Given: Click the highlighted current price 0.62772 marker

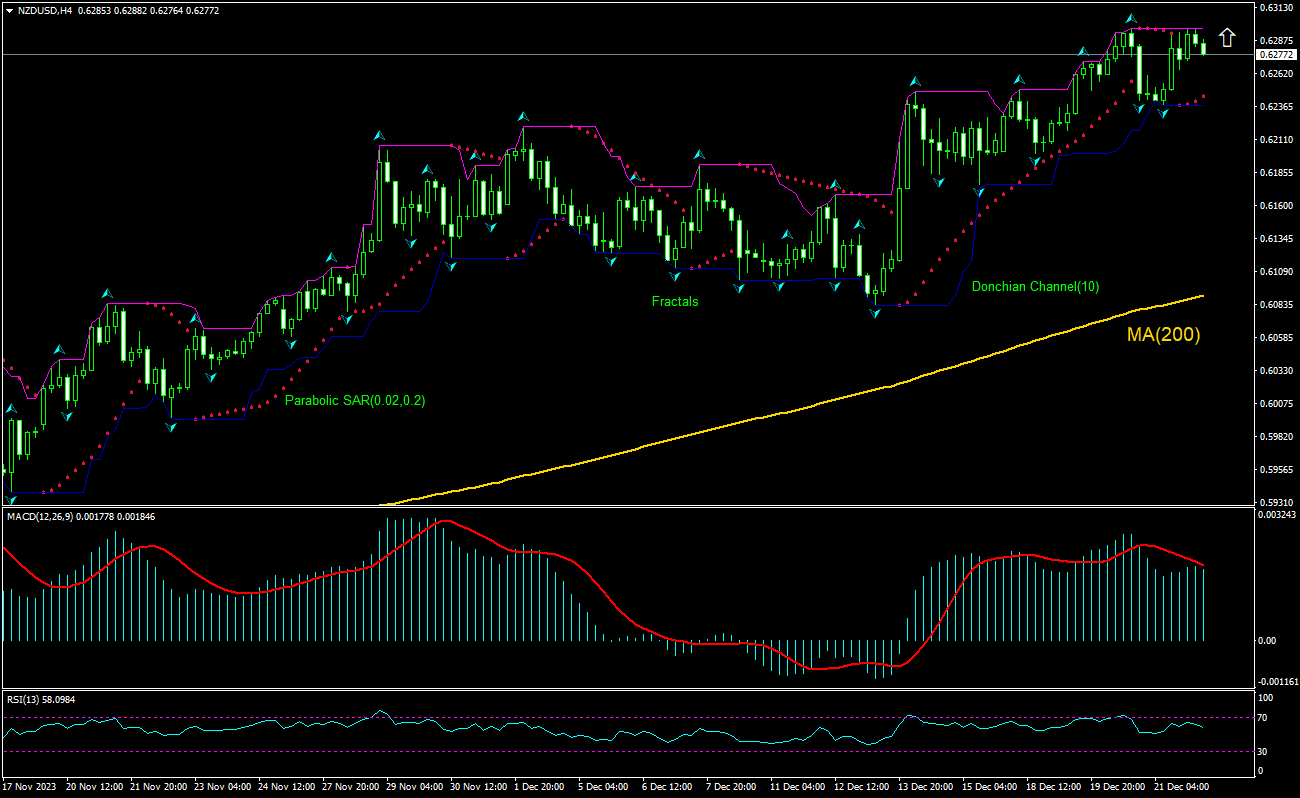Looking at the screenshot, I should click(x=1275, y=56).
